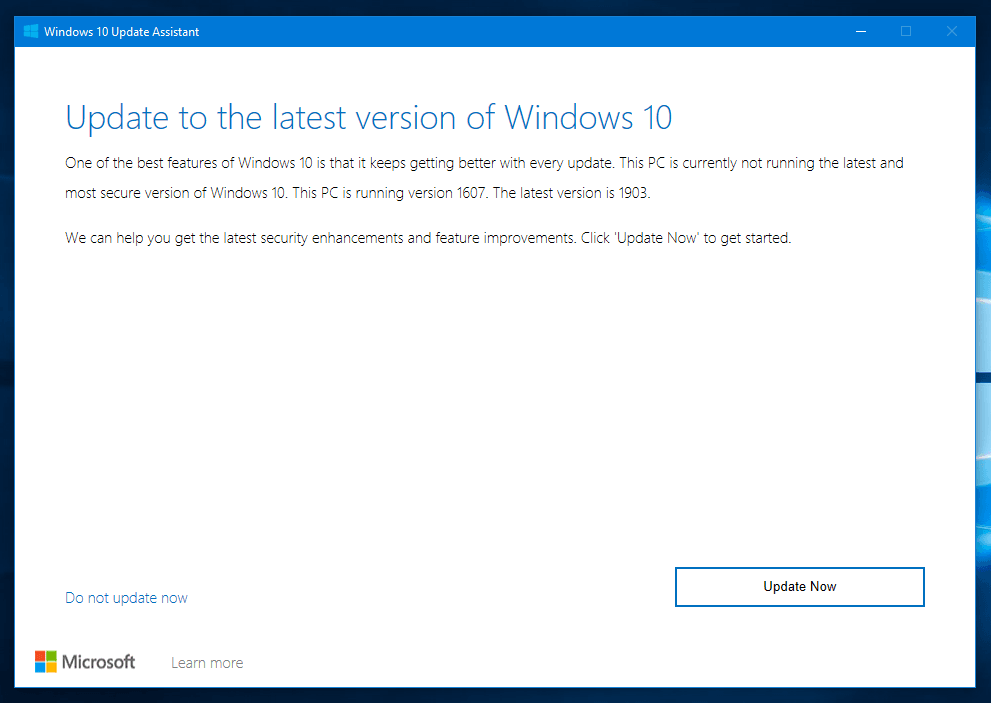
Task: Click the Windows logo in the title bar
Action: (x=31, y=32)
